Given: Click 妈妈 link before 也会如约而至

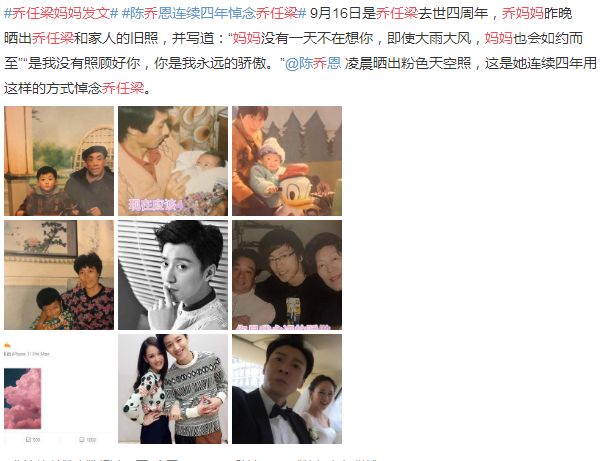Looking at the screenshot, I should 499,38.
